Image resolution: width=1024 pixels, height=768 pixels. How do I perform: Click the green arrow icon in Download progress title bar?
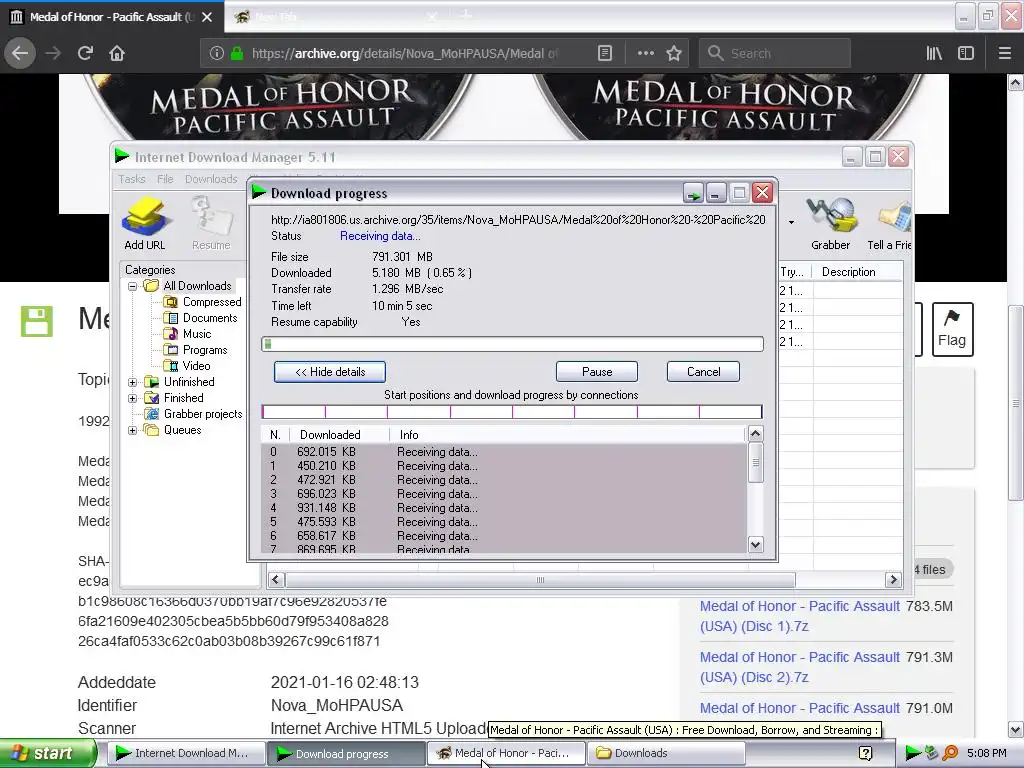[693, 193]
